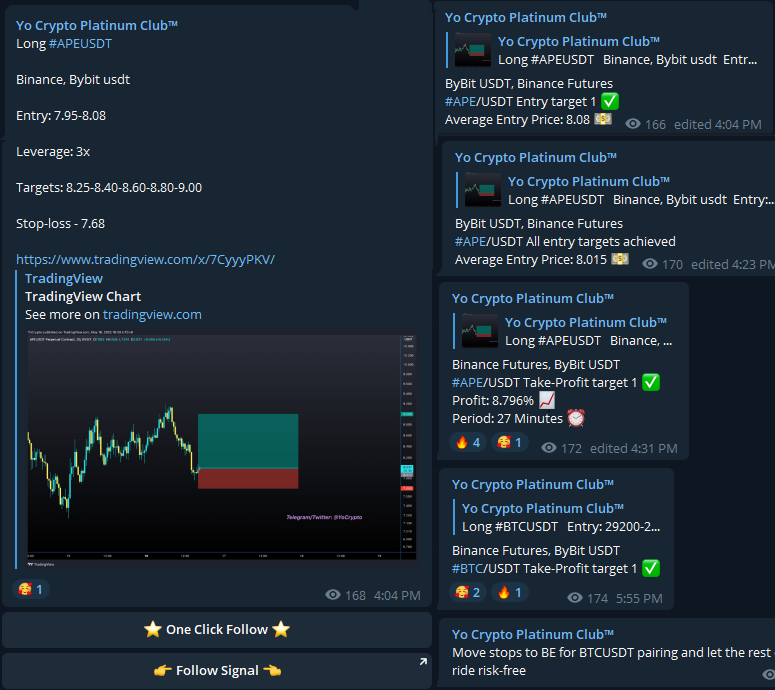Toggle fire reaction on BTC Take-Profit message
This screenshot has height=690, width=775.
tap(510, 592)
